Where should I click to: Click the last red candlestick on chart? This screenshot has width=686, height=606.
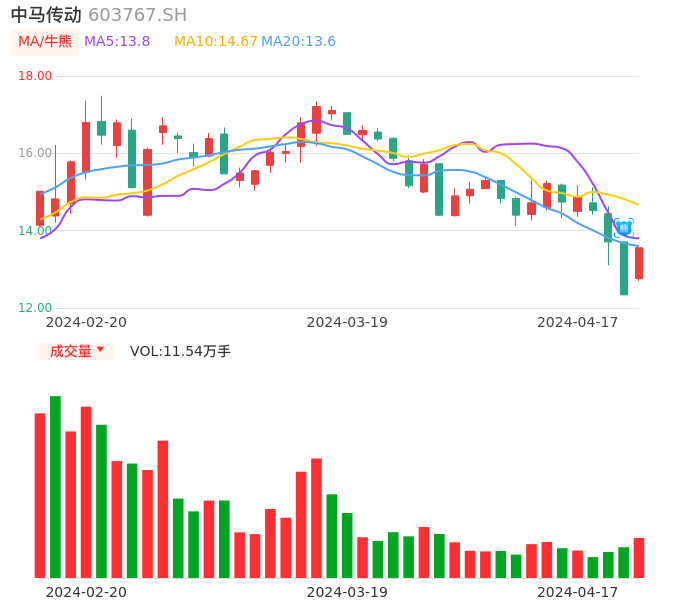(639, 263)
